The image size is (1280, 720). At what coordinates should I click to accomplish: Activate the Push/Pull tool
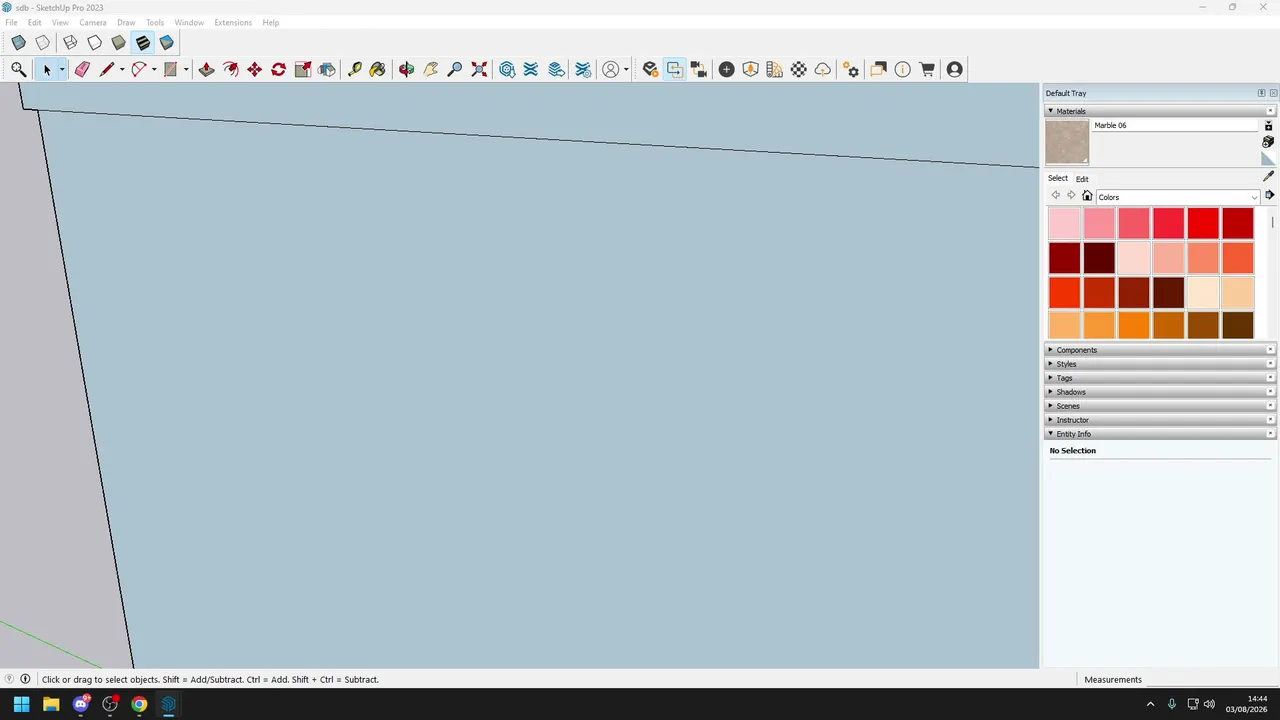click(206, 69)
